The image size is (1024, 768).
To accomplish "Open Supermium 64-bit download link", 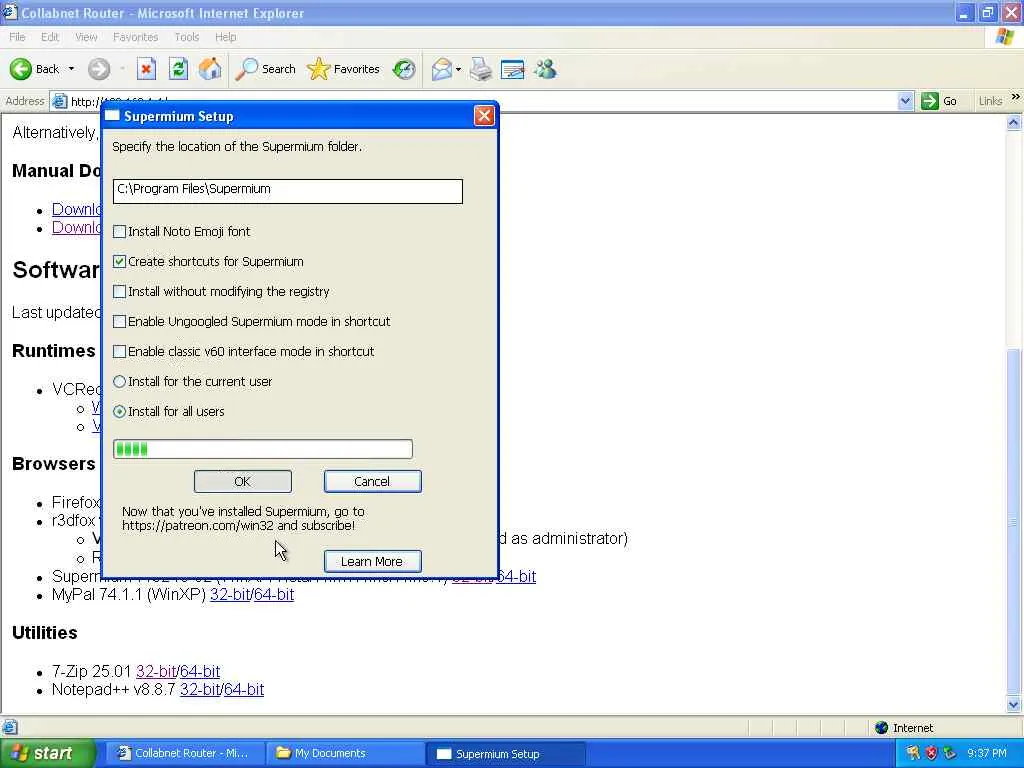I will 516,577.
